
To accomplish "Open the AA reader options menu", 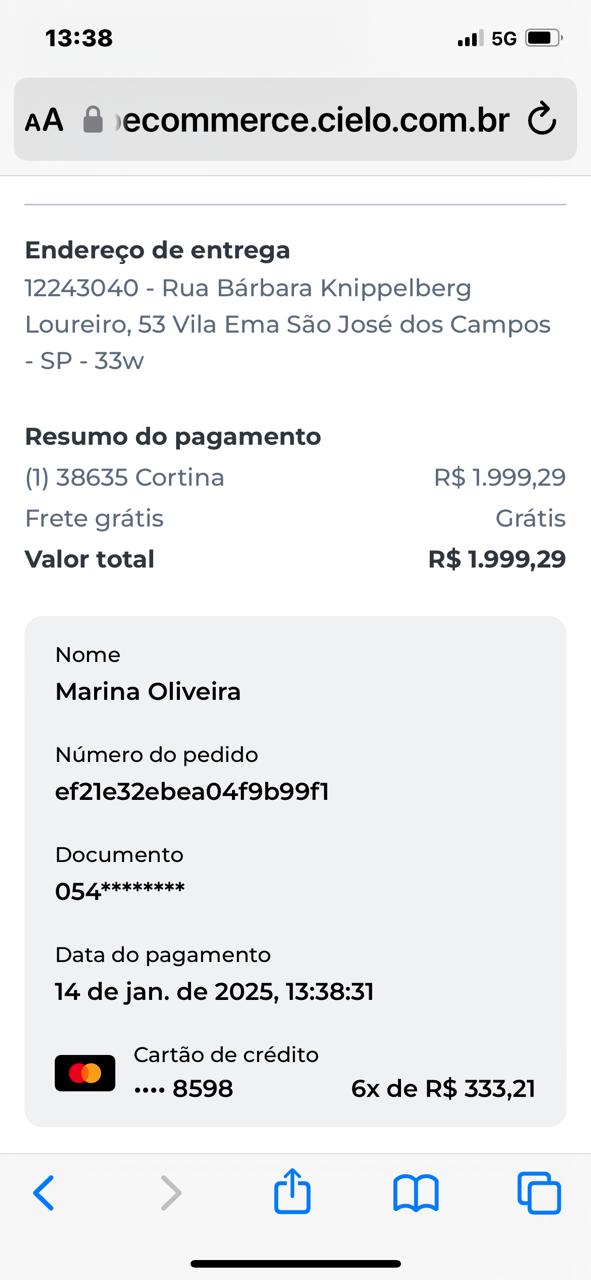I will 44,121.
